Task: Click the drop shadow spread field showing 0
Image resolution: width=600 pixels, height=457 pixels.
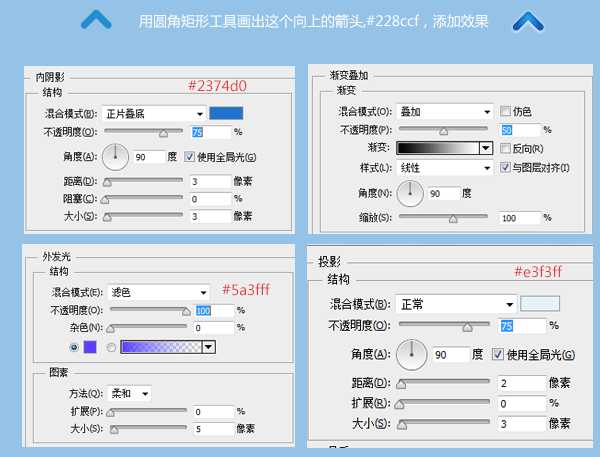Action: coord(522,403)
